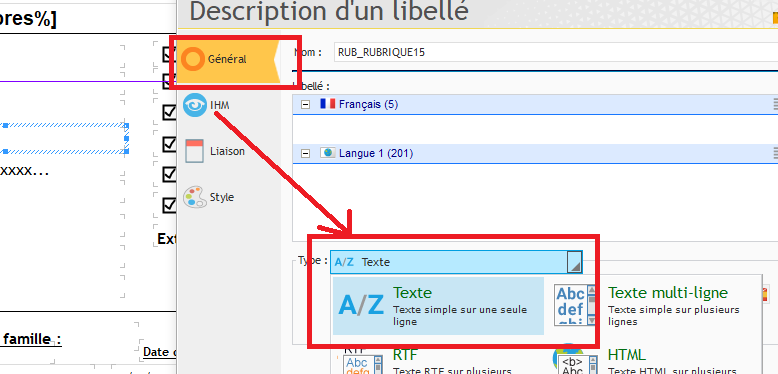Open the Langue 1 row options menu
This screenshot has height=374, width=778.
coord(775,153)
